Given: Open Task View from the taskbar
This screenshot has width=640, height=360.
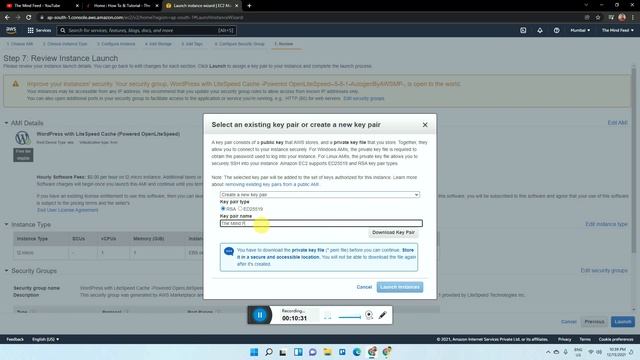Looking at the screenshot, I should pyautogui.click(x=283, y=352).
